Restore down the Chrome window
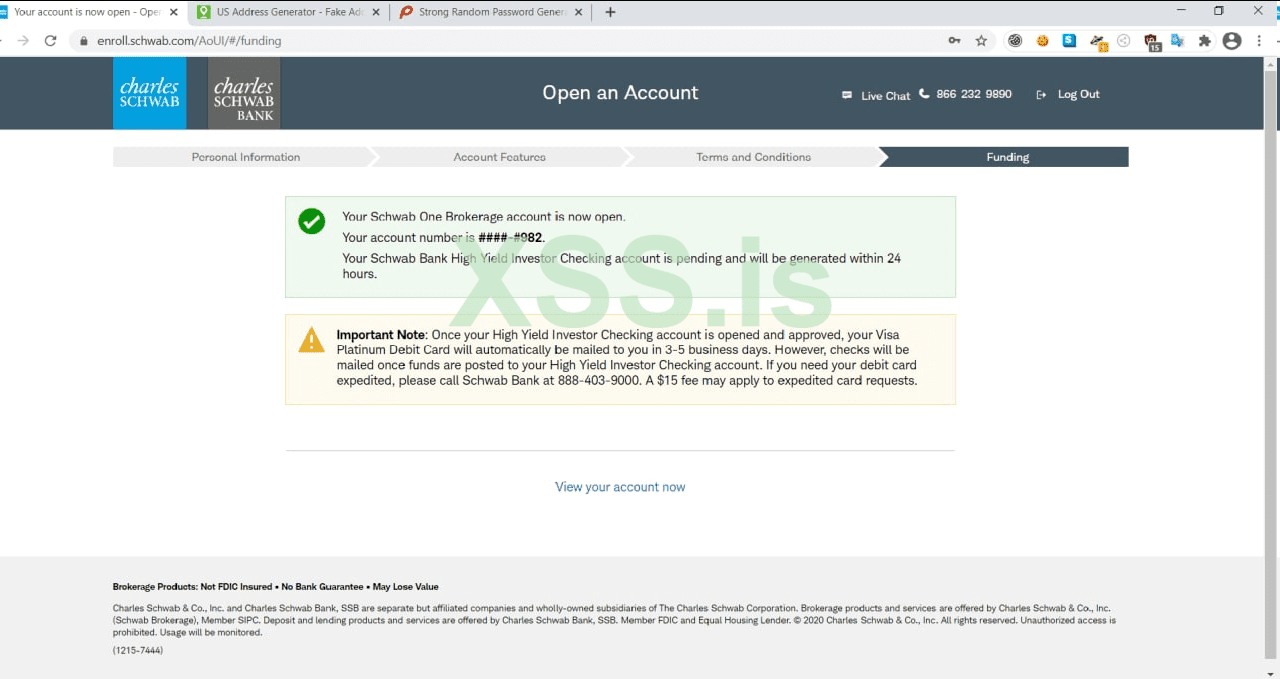This screenshot has height=679, width=1280. coord(1218,11)
